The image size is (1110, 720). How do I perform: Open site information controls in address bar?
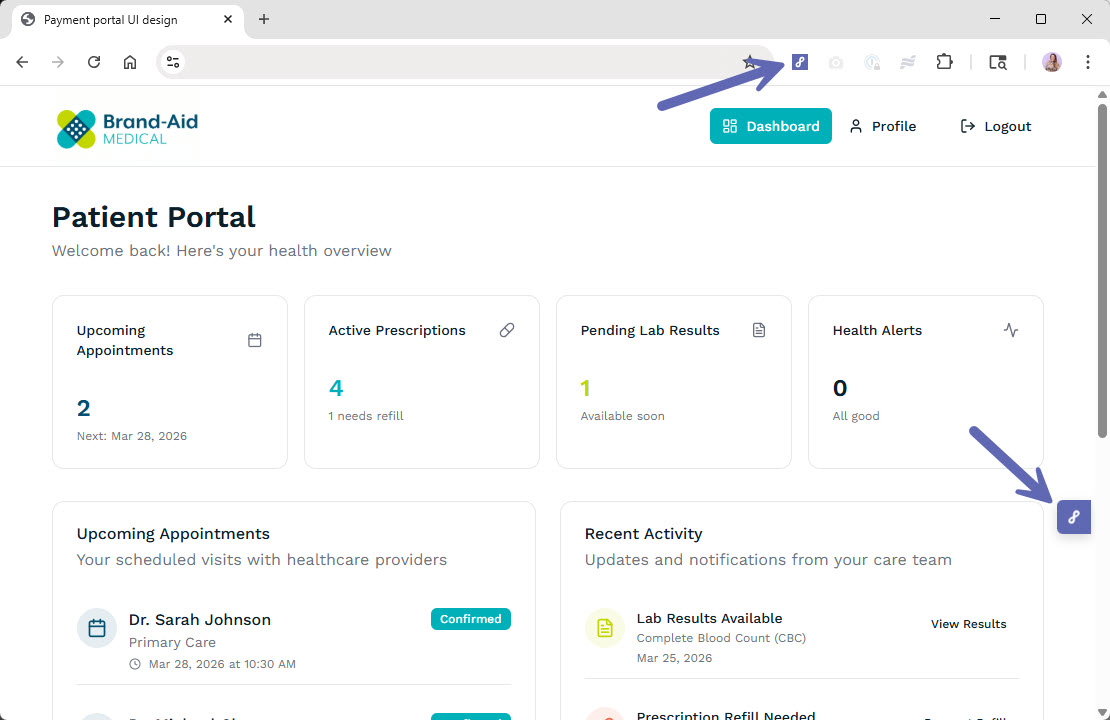(x=173, y=62)
